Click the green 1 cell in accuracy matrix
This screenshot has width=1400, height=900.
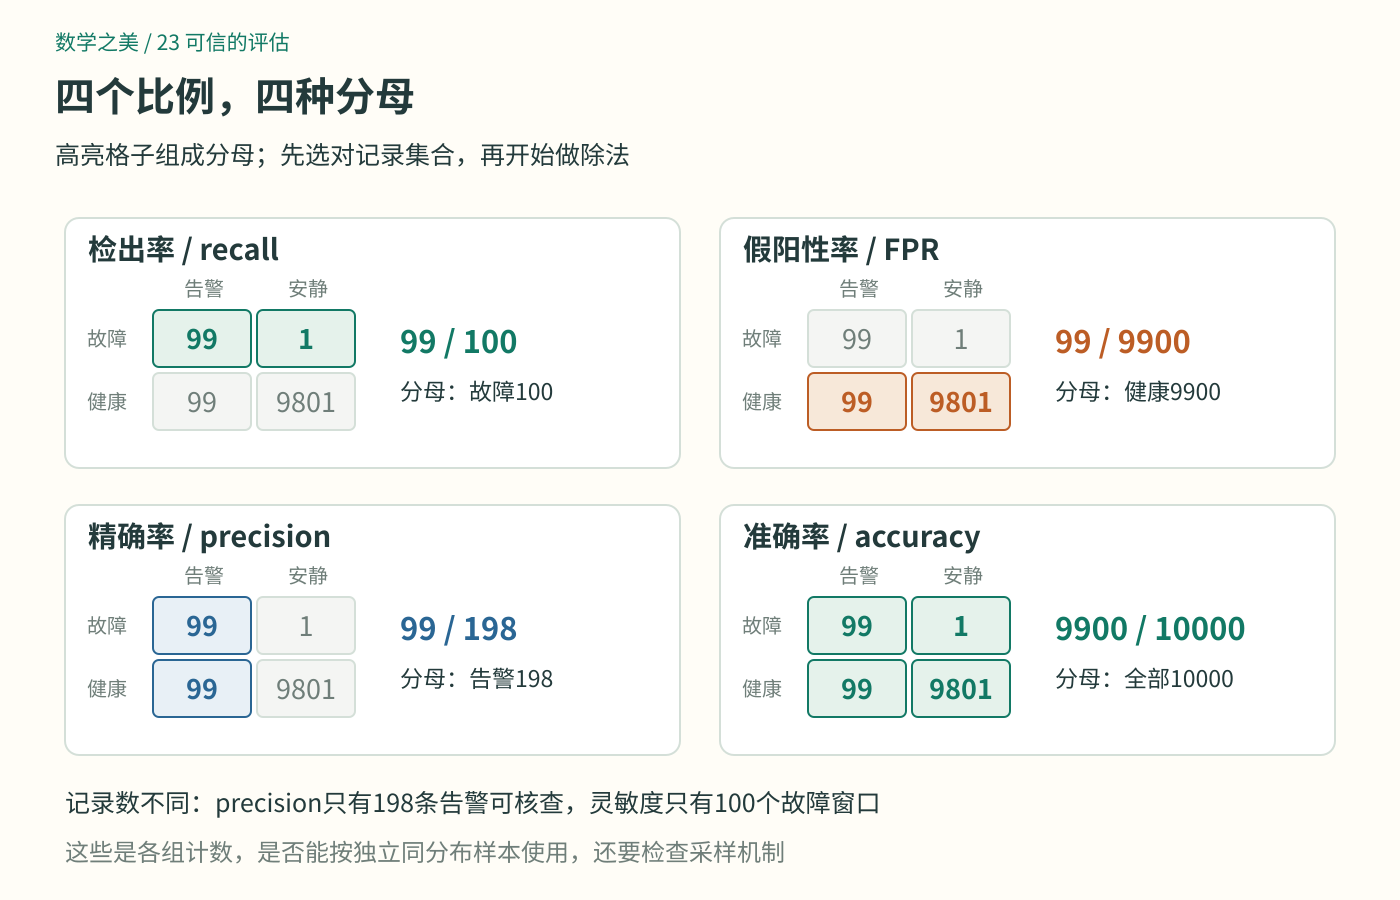[x=961, y=626]
